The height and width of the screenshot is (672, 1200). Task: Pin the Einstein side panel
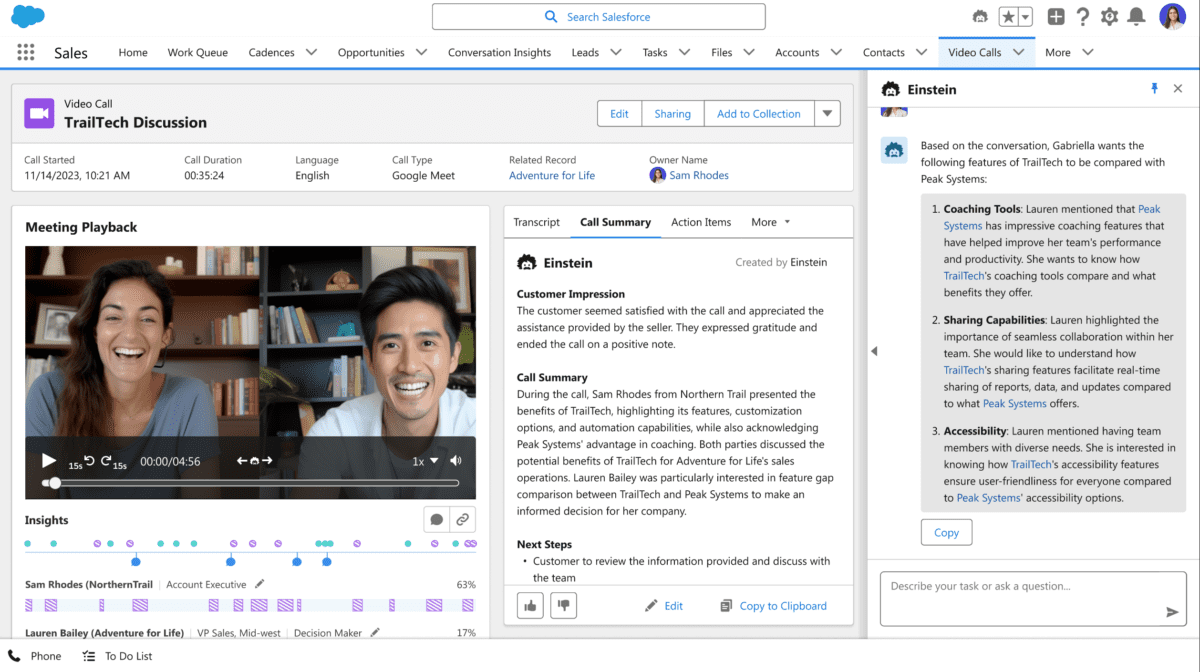(x=1155, y=88)
